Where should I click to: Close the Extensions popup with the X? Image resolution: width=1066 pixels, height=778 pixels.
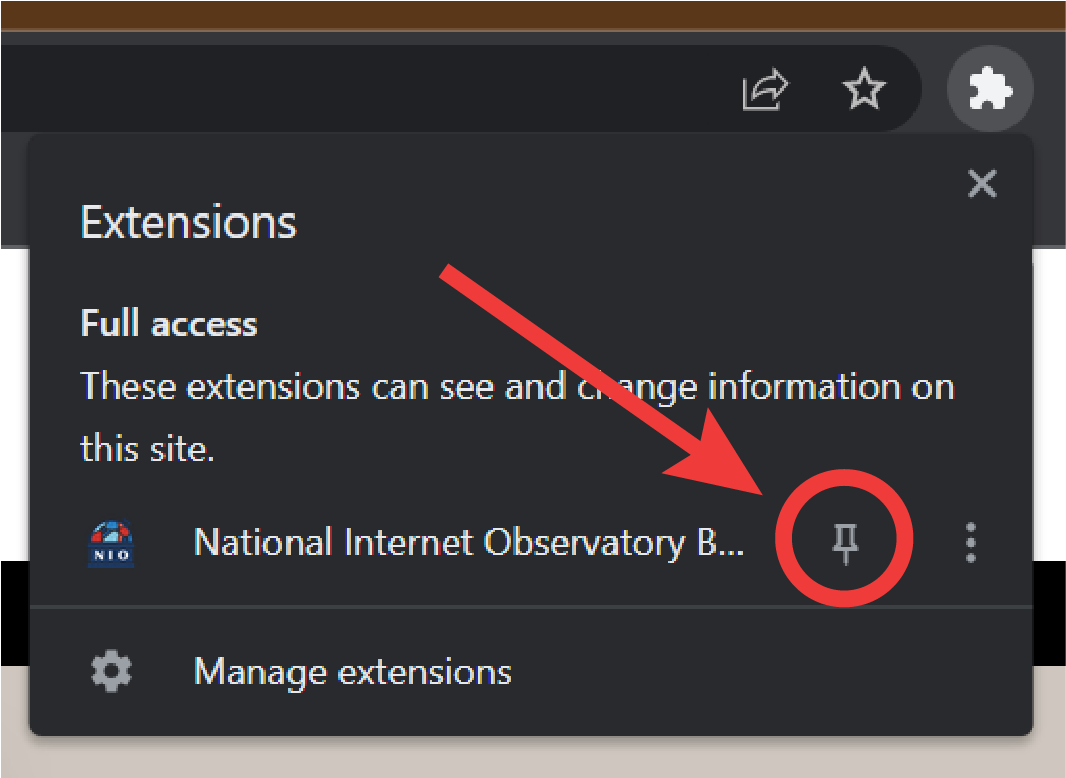coord(982,184)
